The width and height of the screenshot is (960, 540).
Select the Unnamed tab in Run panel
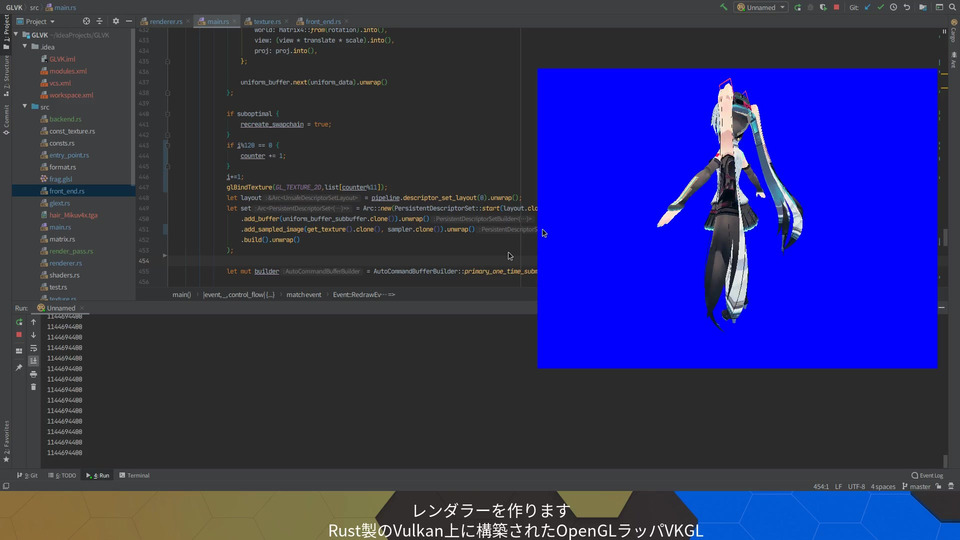60,308
